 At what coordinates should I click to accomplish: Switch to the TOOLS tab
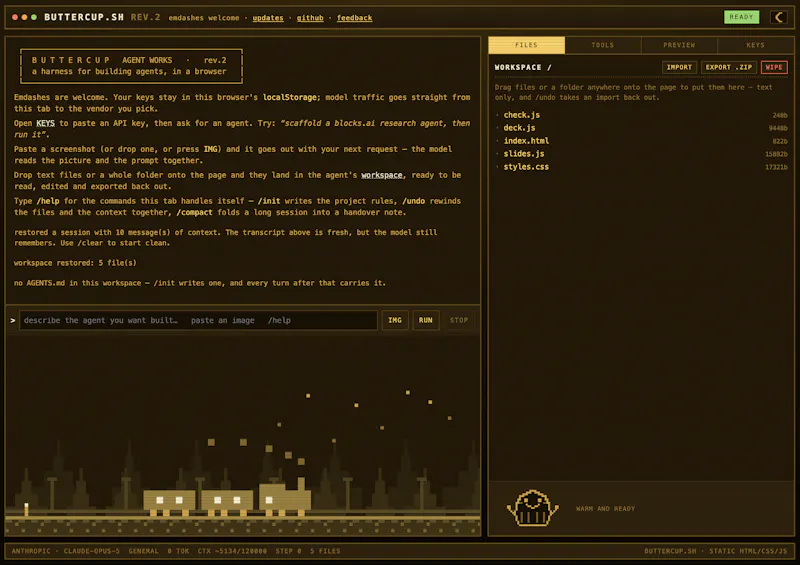[x=603, y=45]
